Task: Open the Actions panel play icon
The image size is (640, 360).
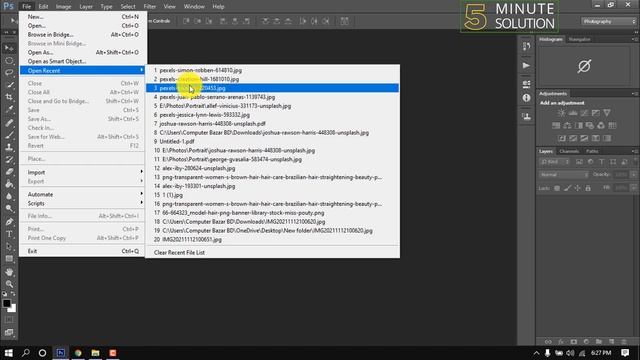Action: (x=526, y=65)
